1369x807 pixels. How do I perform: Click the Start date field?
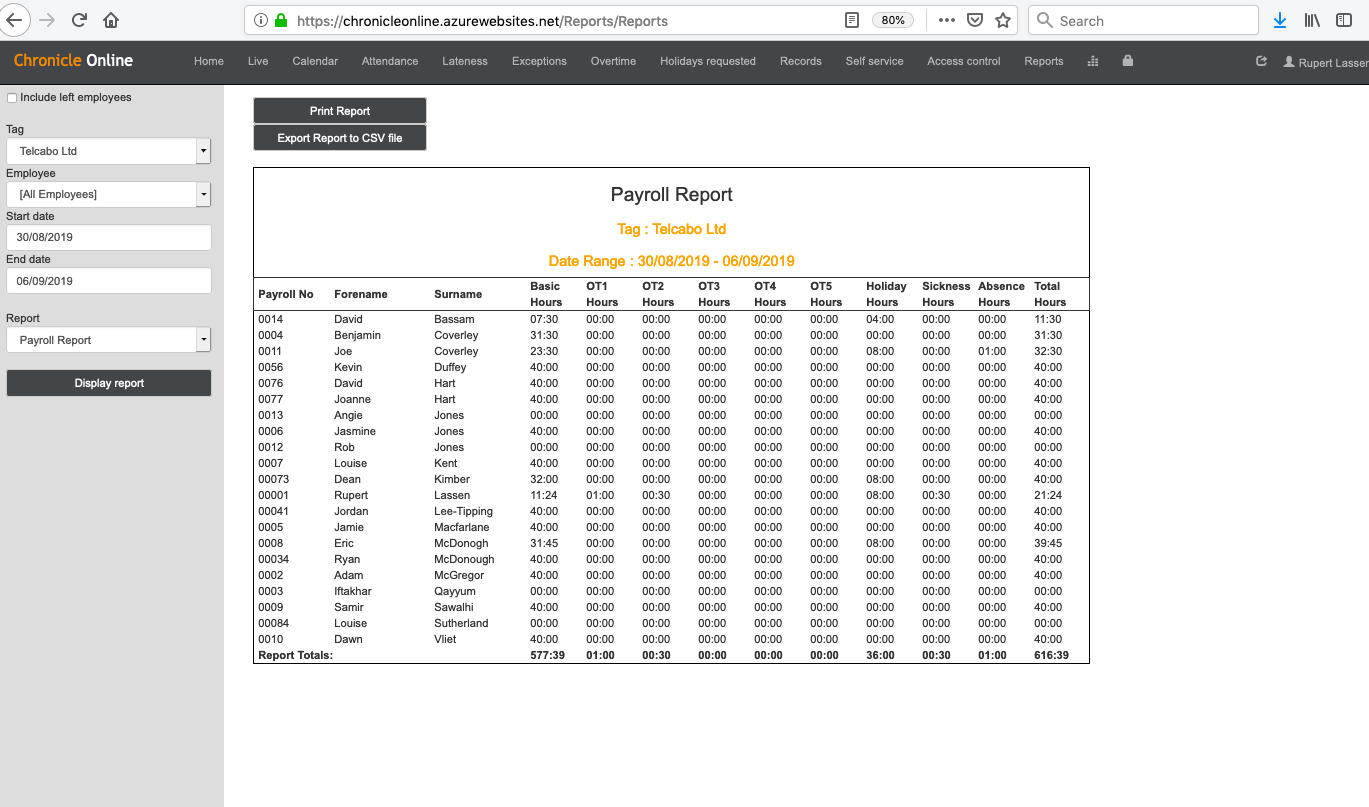[x=108, y=237]
